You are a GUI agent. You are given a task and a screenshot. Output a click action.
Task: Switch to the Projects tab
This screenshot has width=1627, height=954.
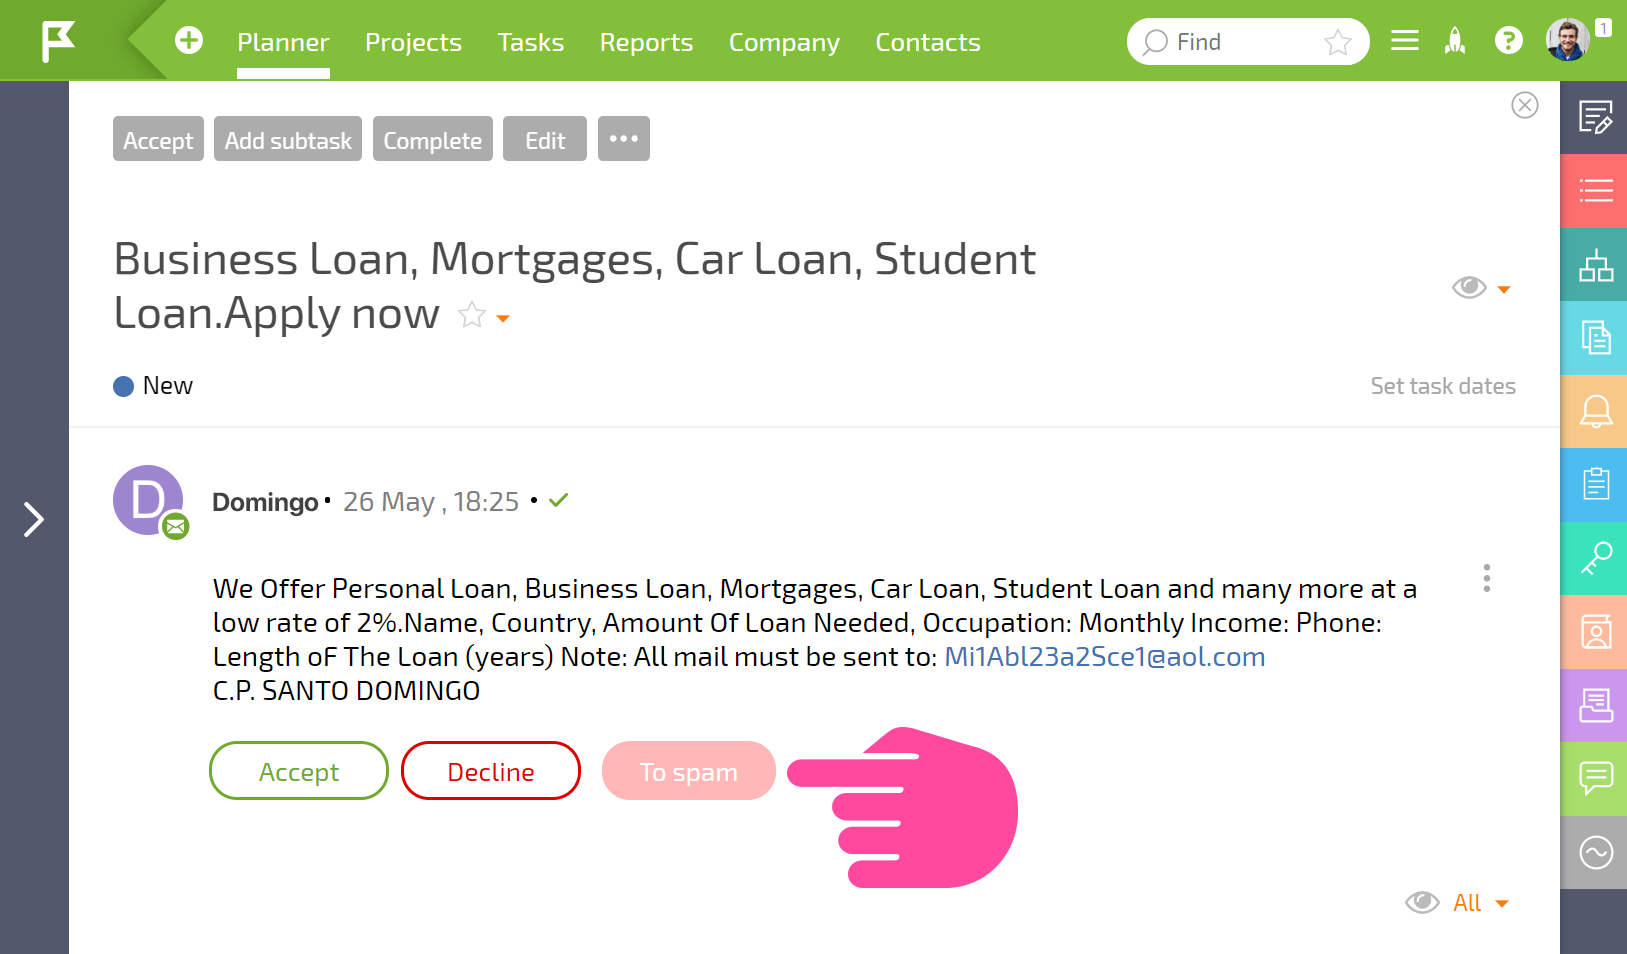pyautogui.click(x=413, y=42)
